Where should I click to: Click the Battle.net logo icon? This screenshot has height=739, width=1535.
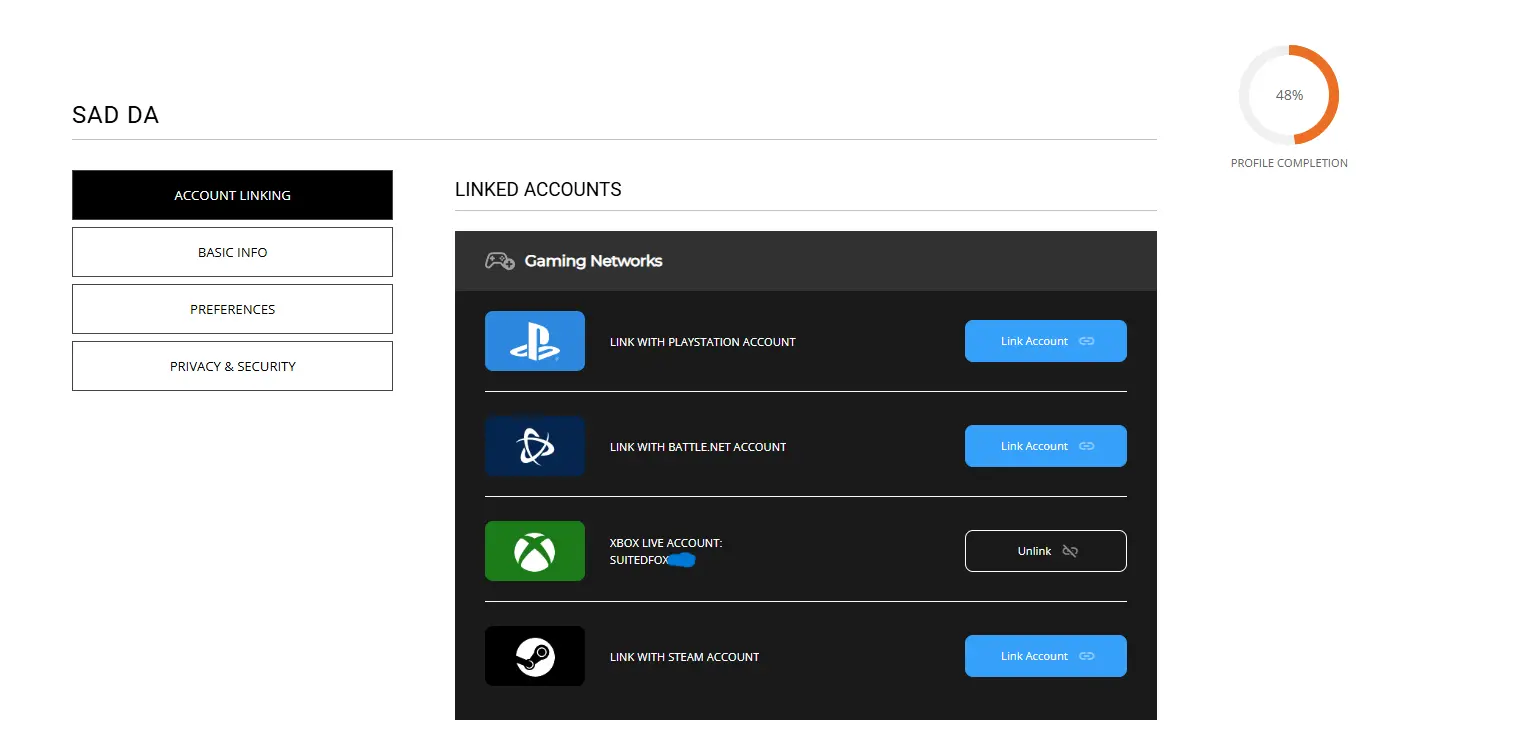point(534,446)
